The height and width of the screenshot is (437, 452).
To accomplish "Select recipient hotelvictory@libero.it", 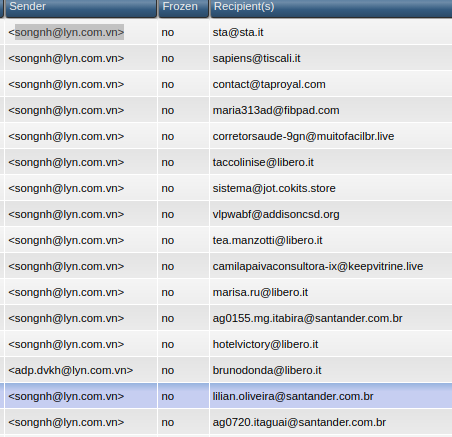I will [x=265, y=344].
